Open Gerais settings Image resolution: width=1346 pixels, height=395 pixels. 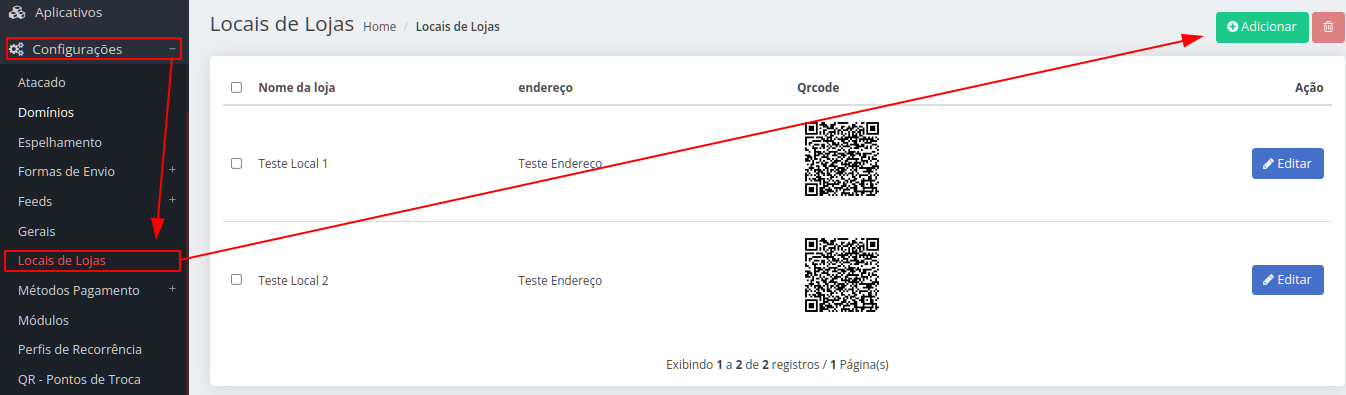(37, 231)
